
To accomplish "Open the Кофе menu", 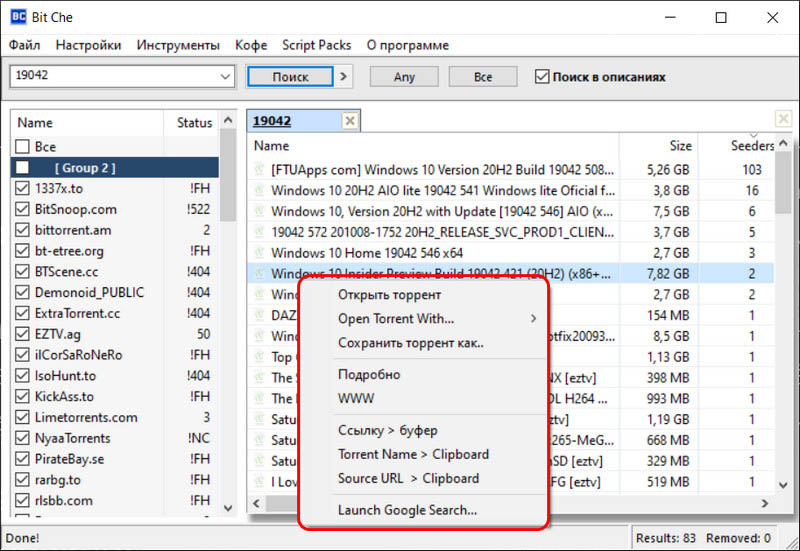I will 251,45.
